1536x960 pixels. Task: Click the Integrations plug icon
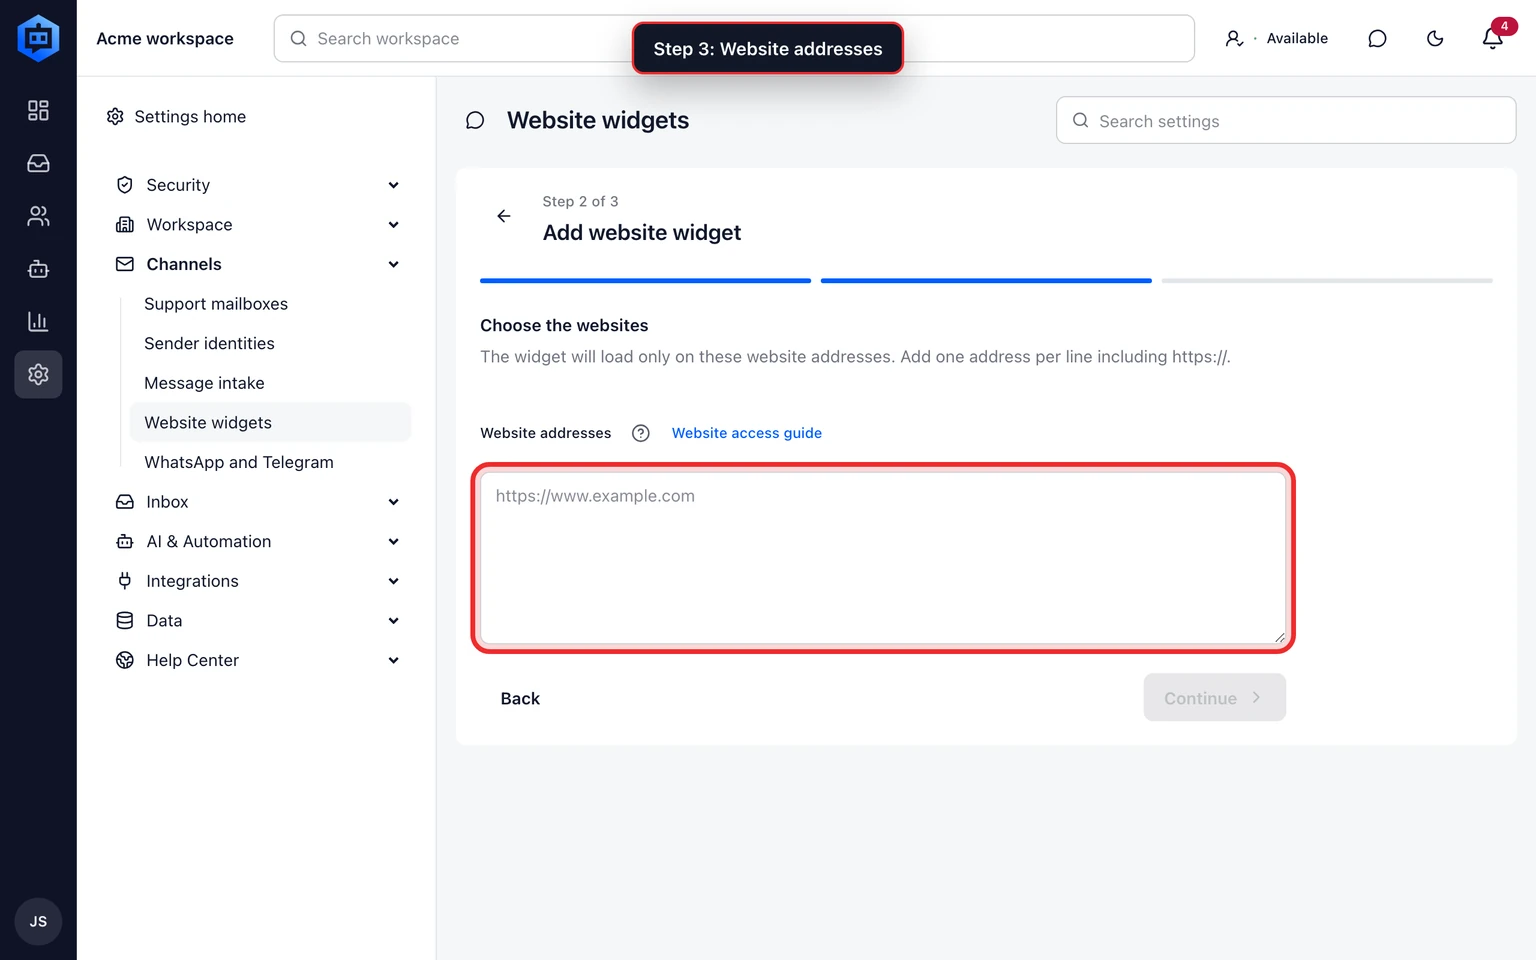click(x=125, y=581)
